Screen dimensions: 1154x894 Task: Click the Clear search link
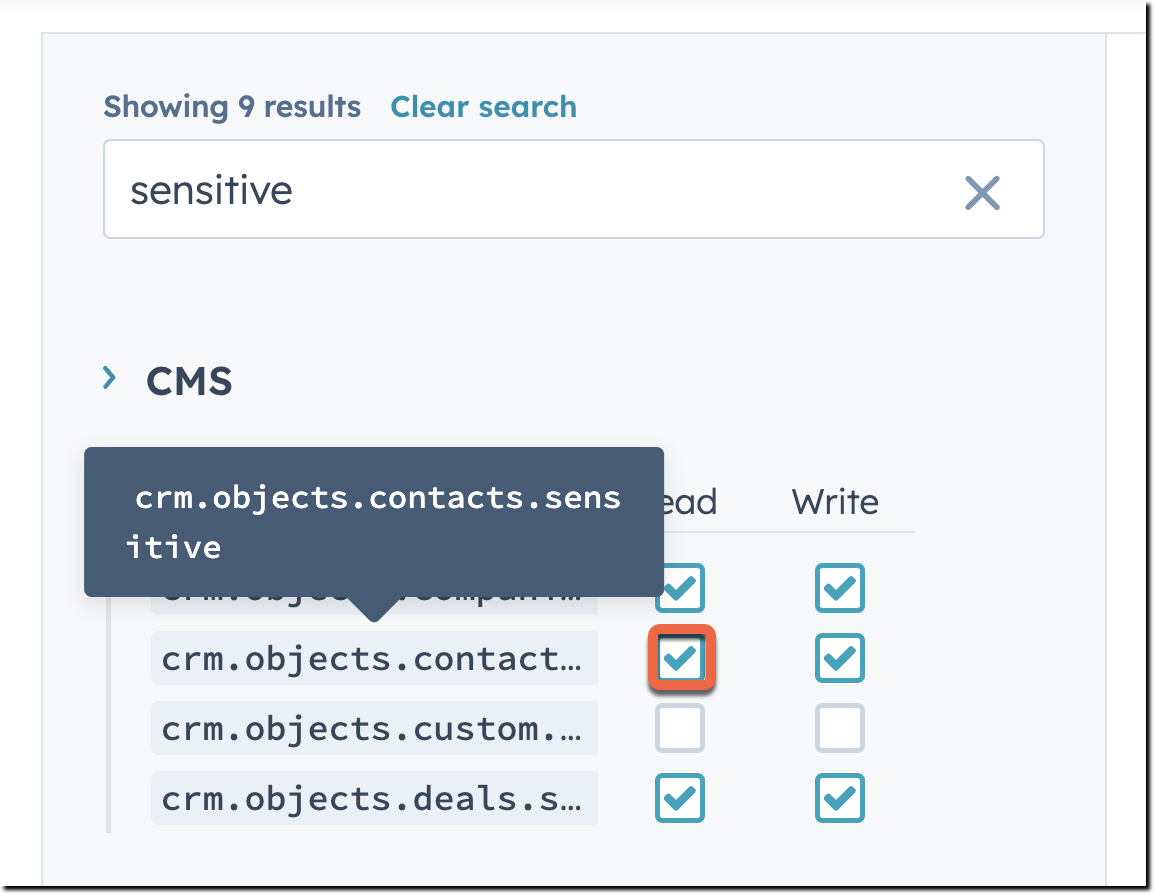[483, 107]
